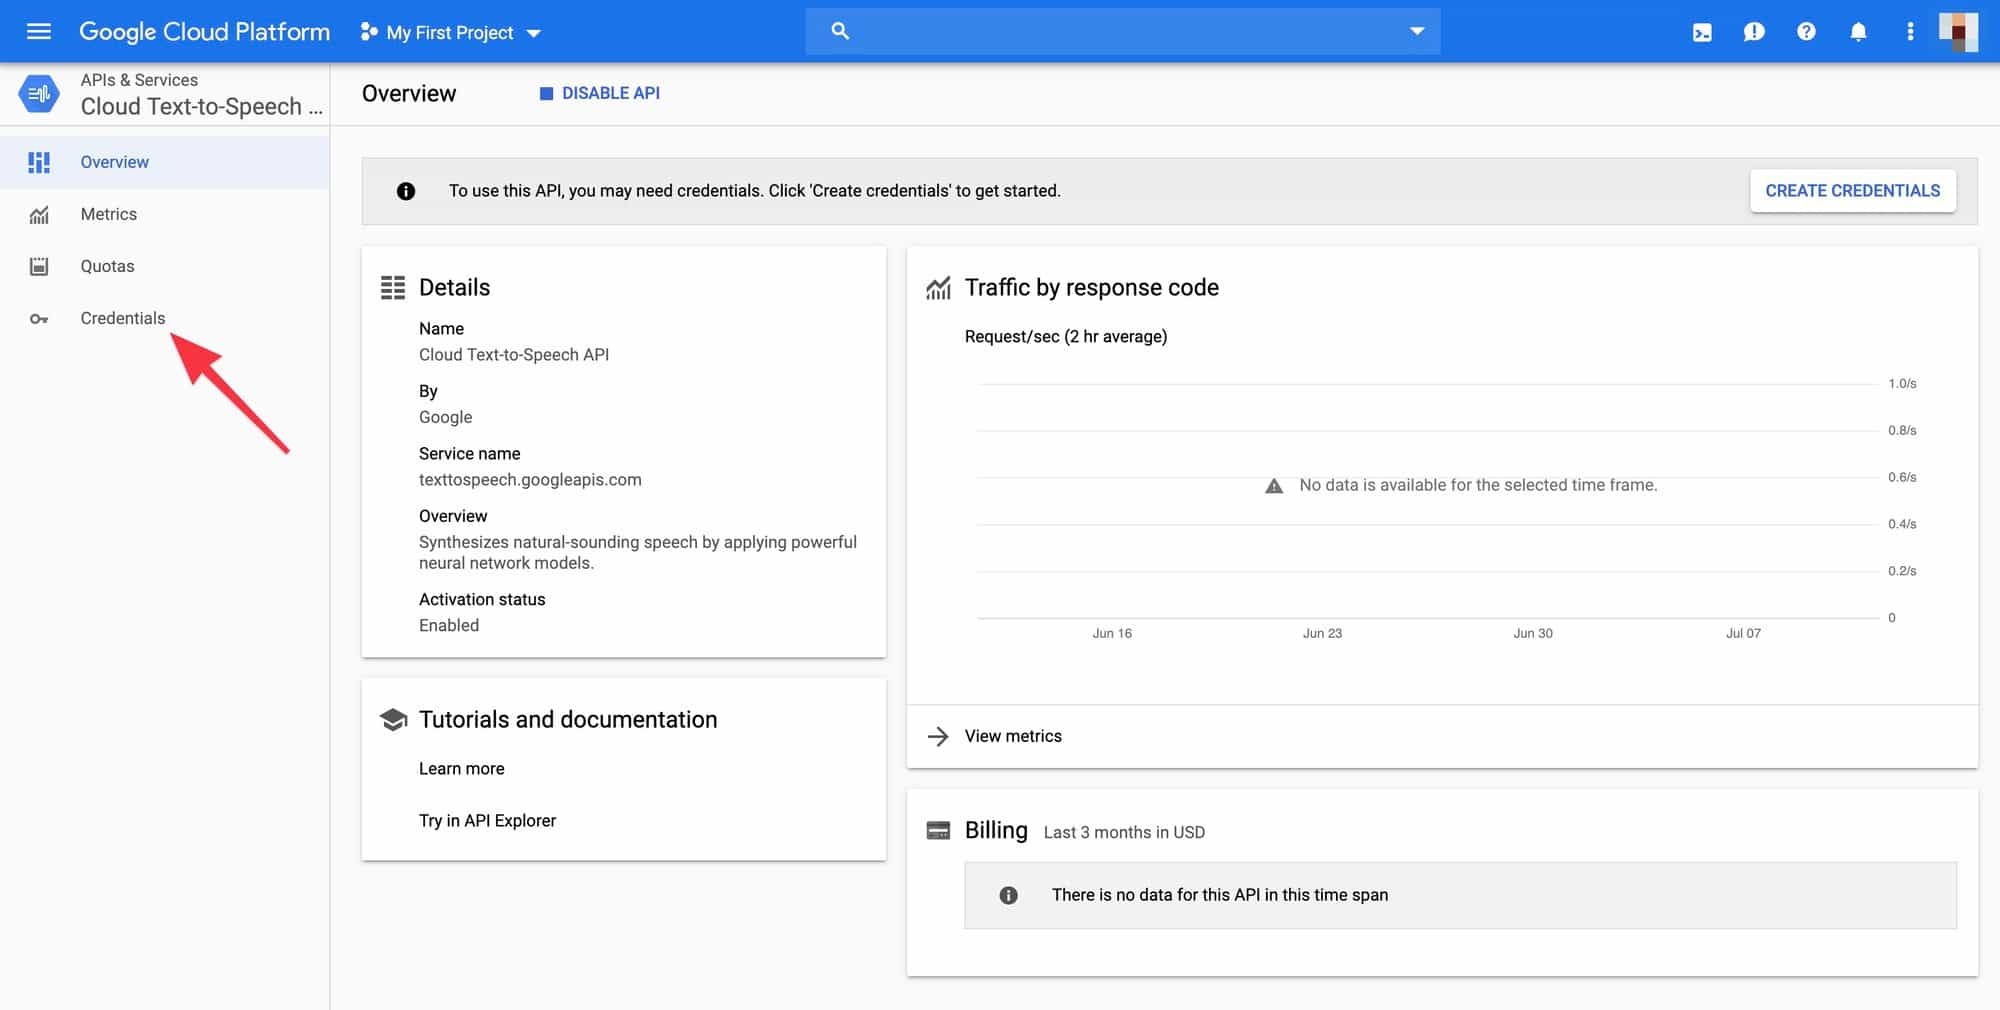Click the Details list icon
2000x1010 pixels.
393,288
